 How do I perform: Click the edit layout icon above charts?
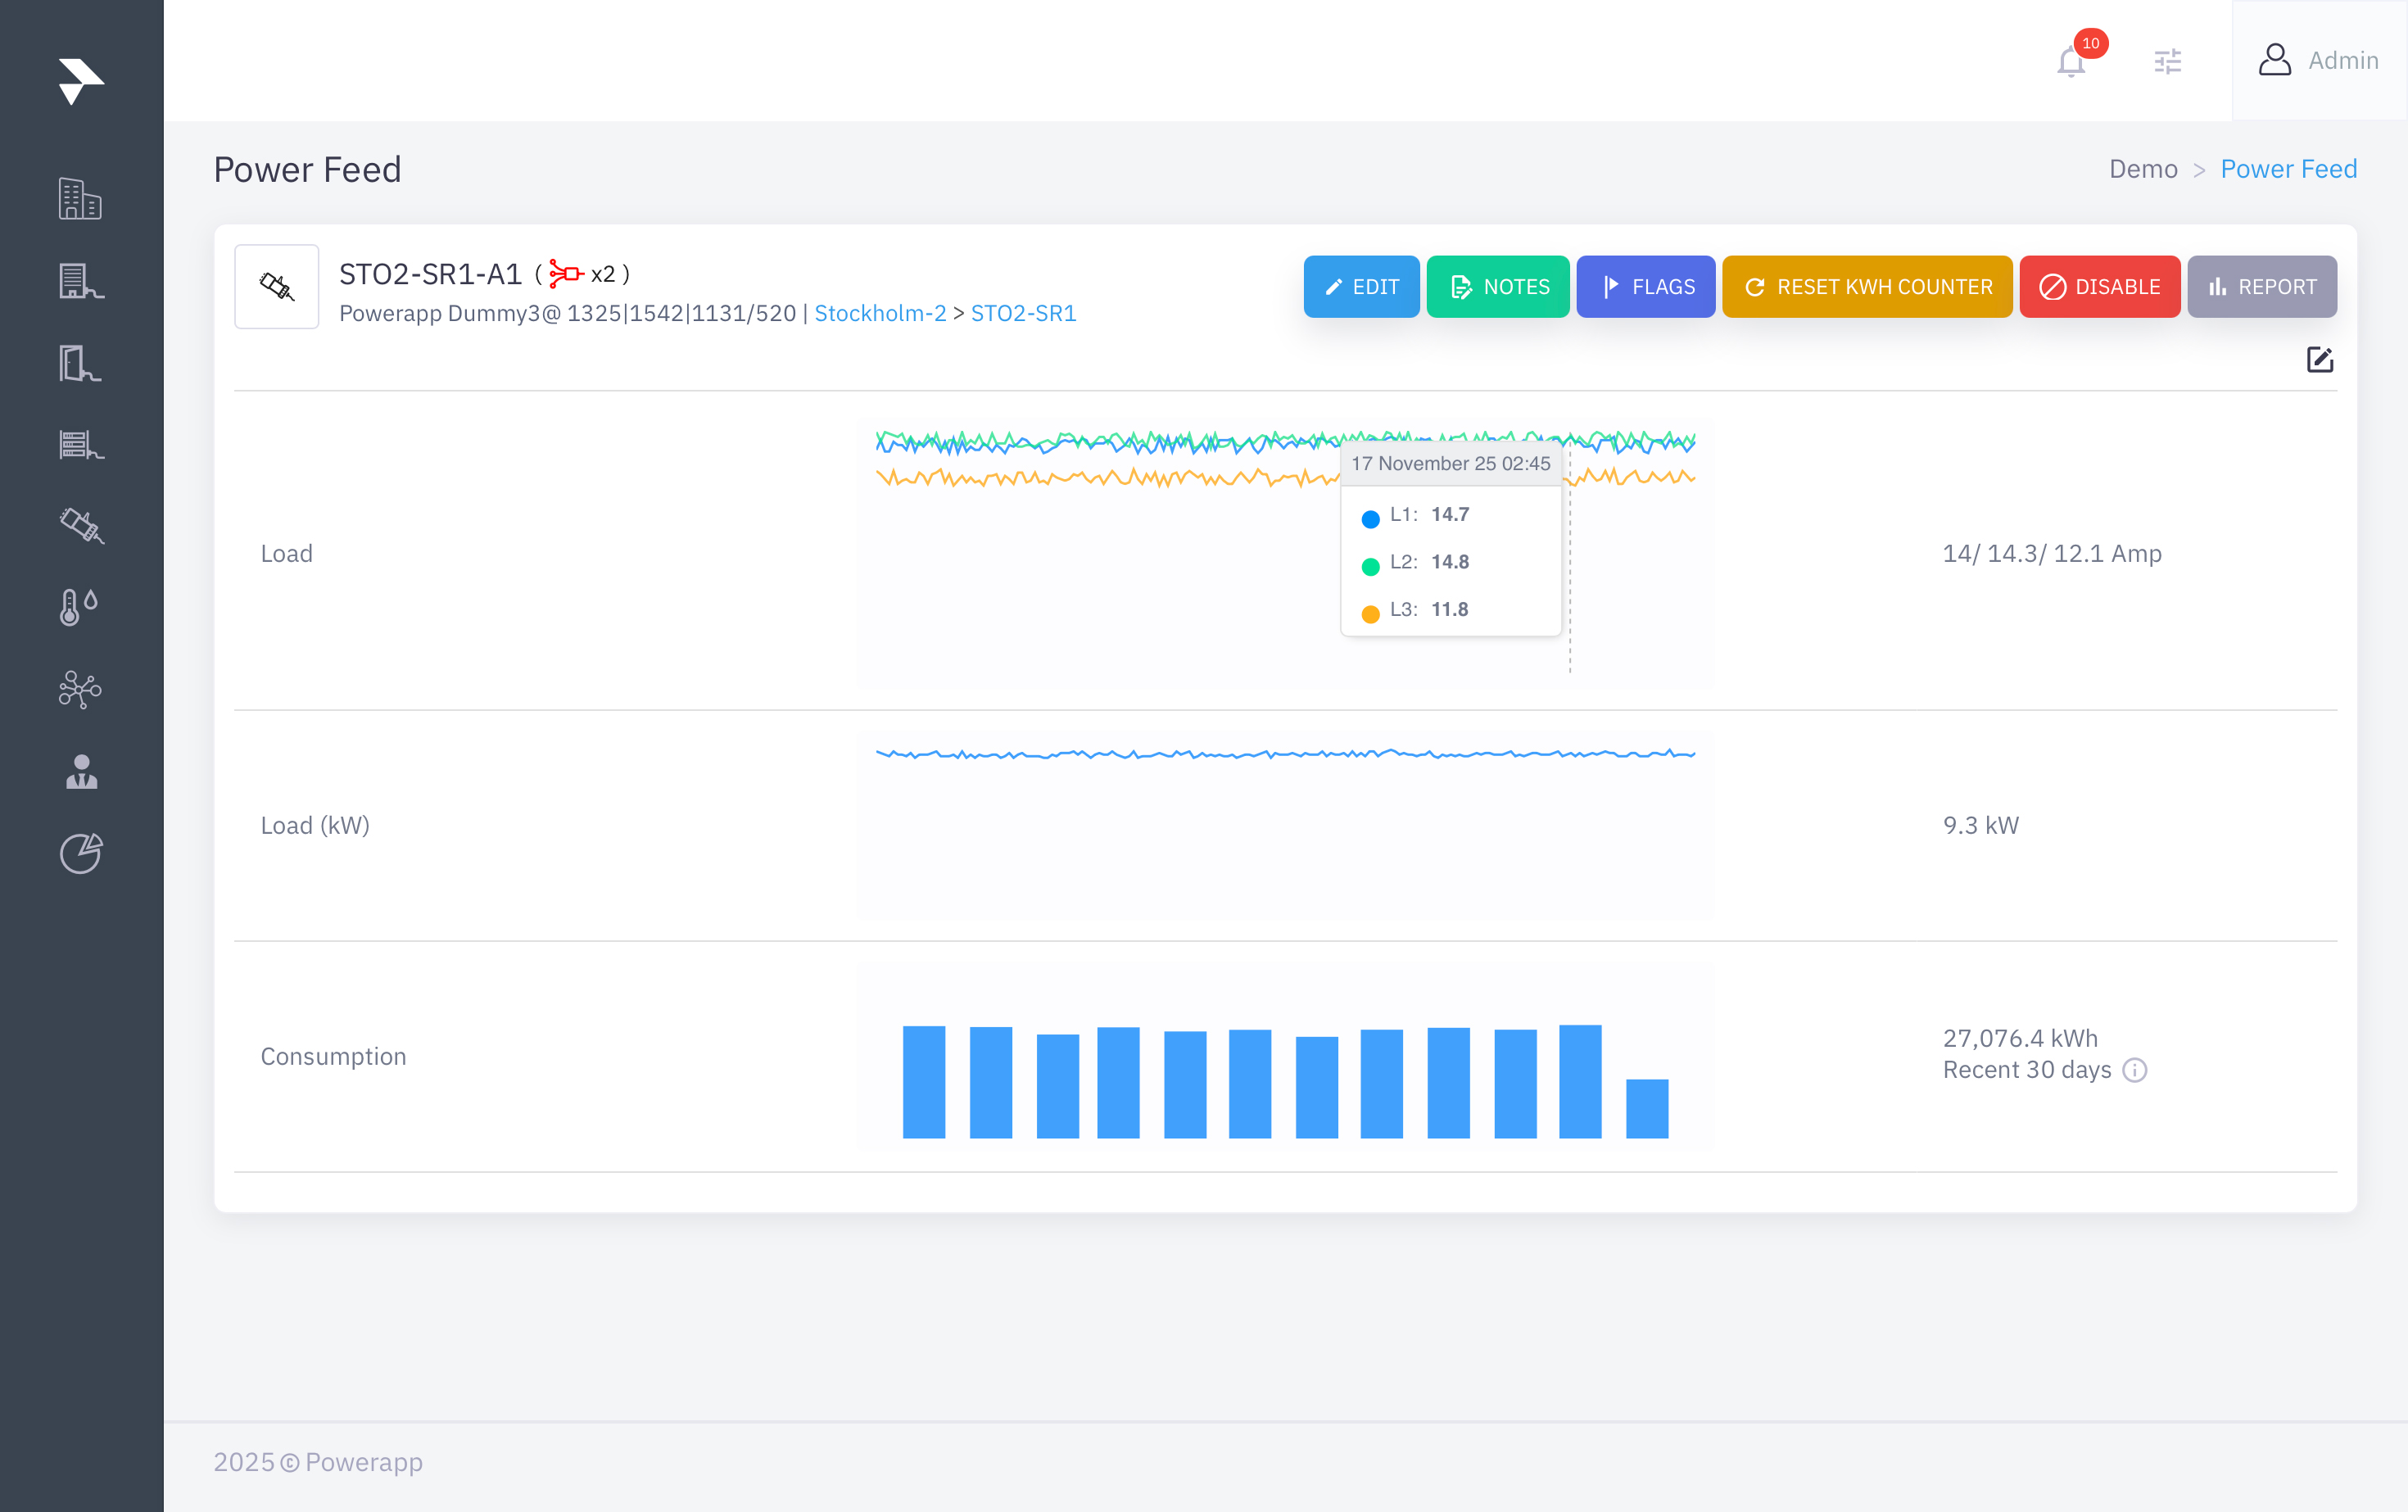pos(2319,360)
